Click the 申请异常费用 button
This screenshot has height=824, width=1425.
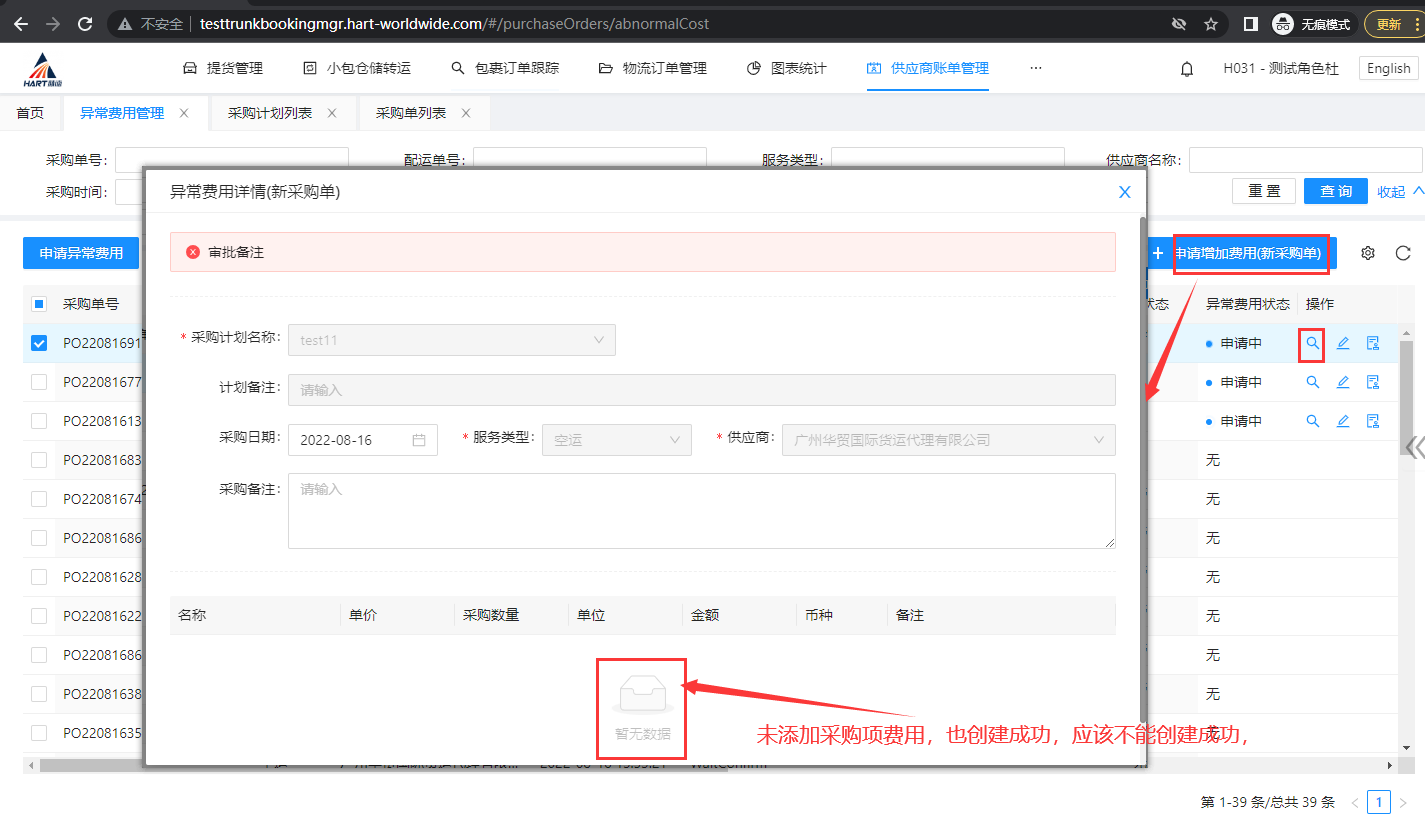tap(81, 253)
